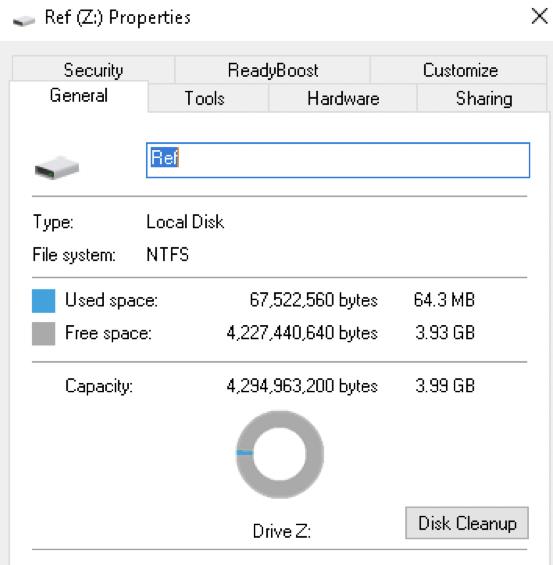553x565 pixels.
Task: Switch to the ReadyBoost tab
Action: (273, 70)
